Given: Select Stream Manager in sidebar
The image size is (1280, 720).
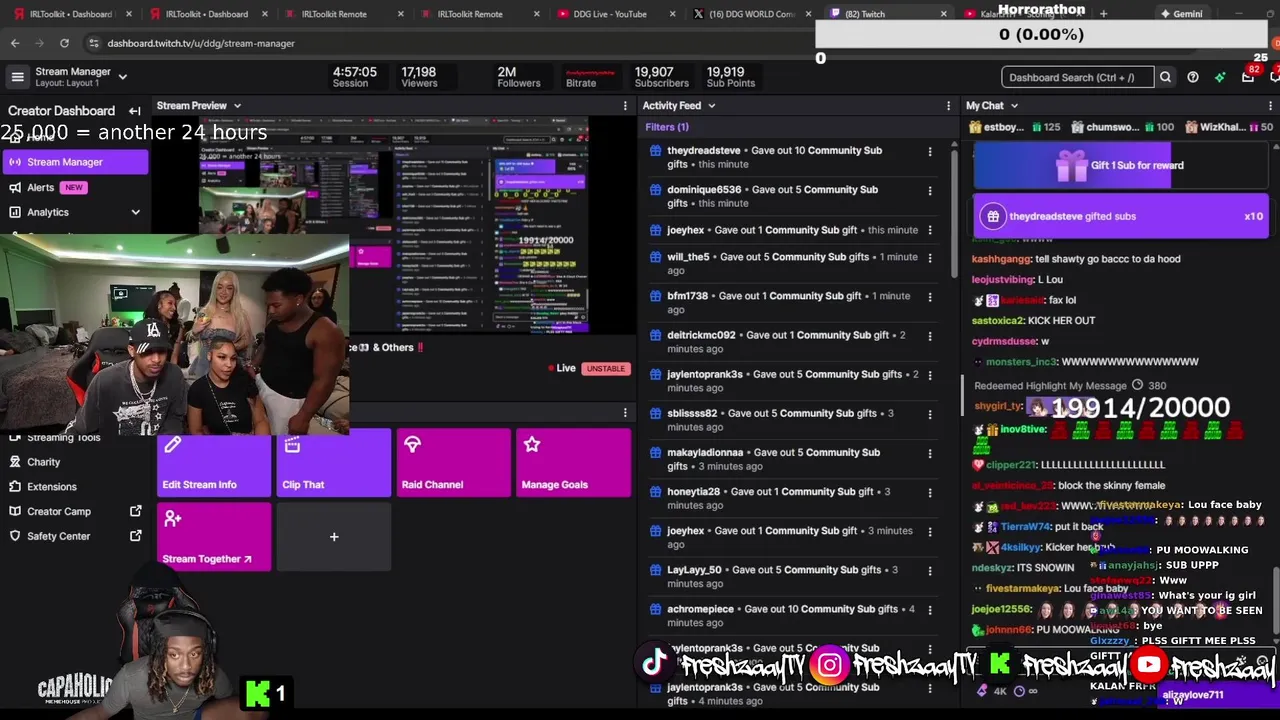Looking at the screenshot, I should tap(75, 162).
